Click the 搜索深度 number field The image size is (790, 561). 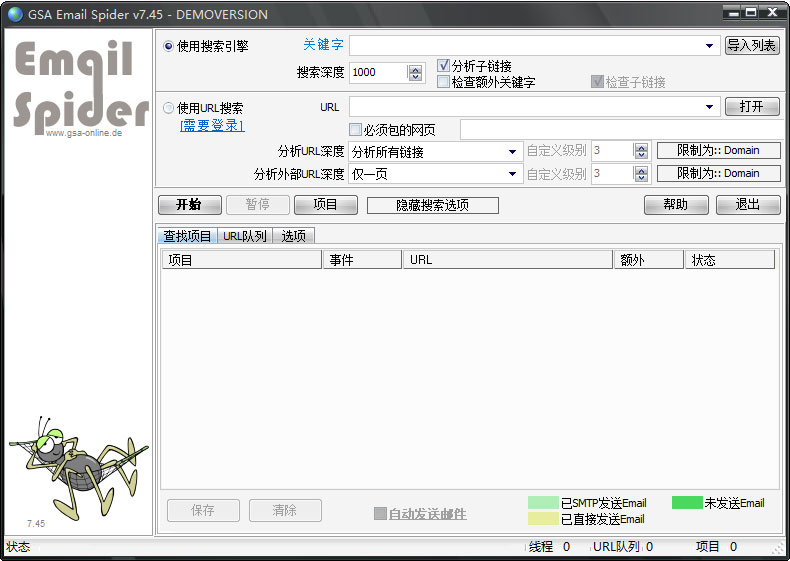tap(379, 73)
